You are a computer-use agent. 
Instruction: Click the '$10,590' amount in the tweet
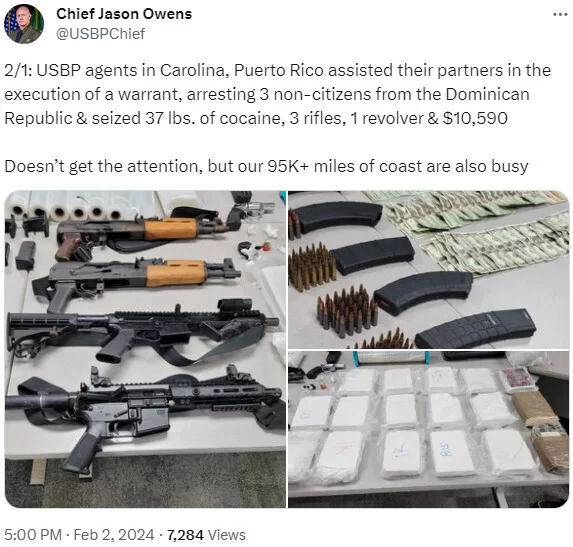point(475,118)
